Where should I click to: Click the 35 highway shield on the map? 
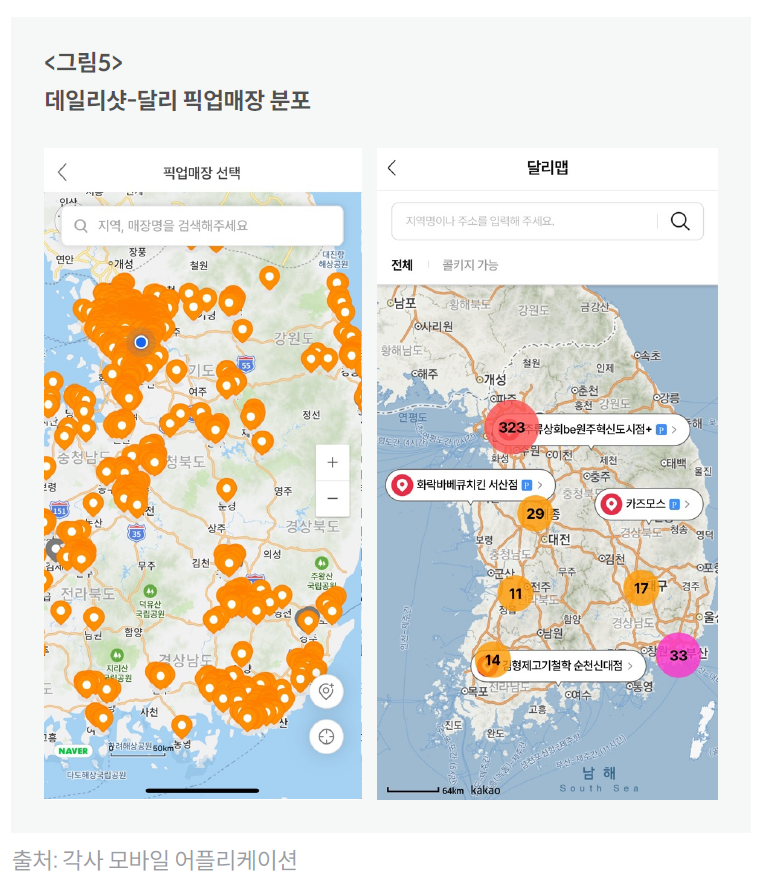click(x=136, y=533)
